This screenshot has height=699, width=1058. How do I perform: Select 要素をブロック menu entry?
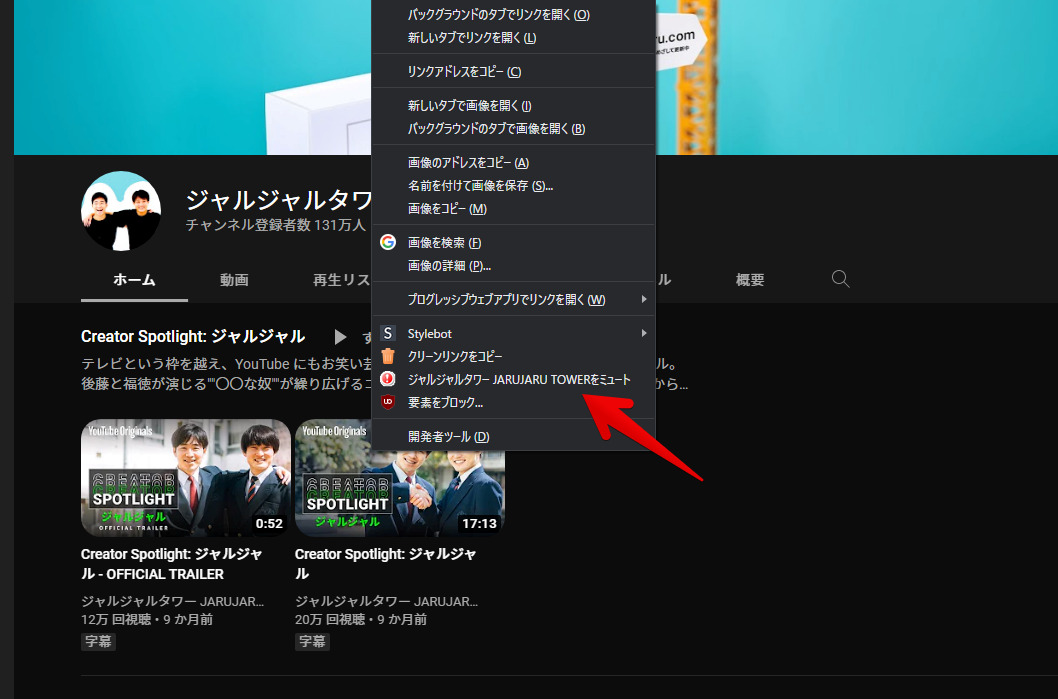click(x=513, y=402)
